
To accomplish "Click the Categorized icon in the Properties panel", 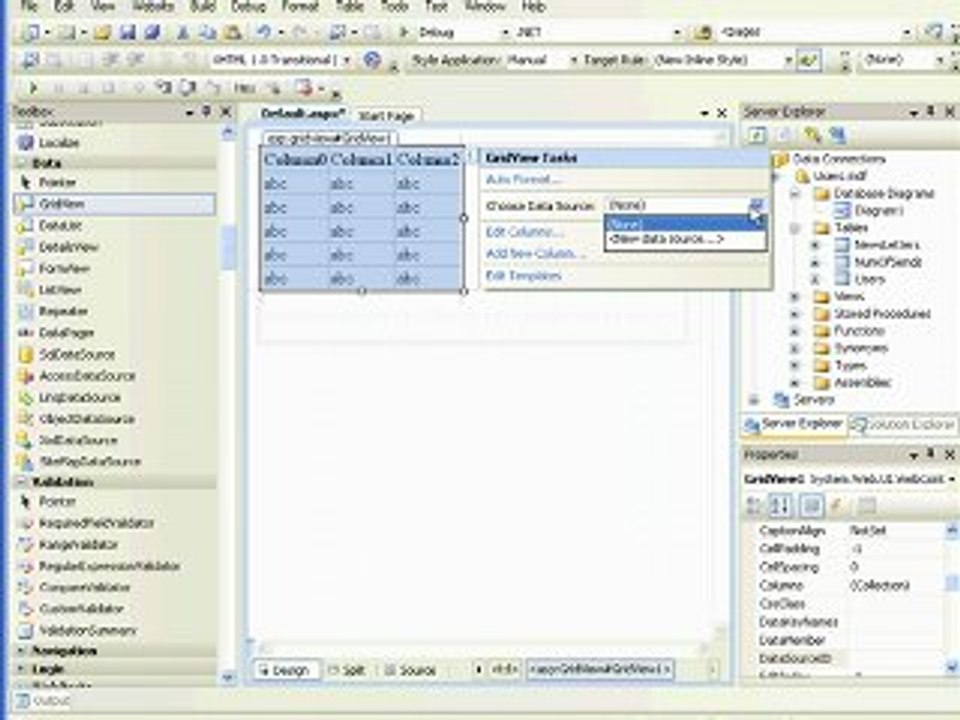I will [755, 505].
